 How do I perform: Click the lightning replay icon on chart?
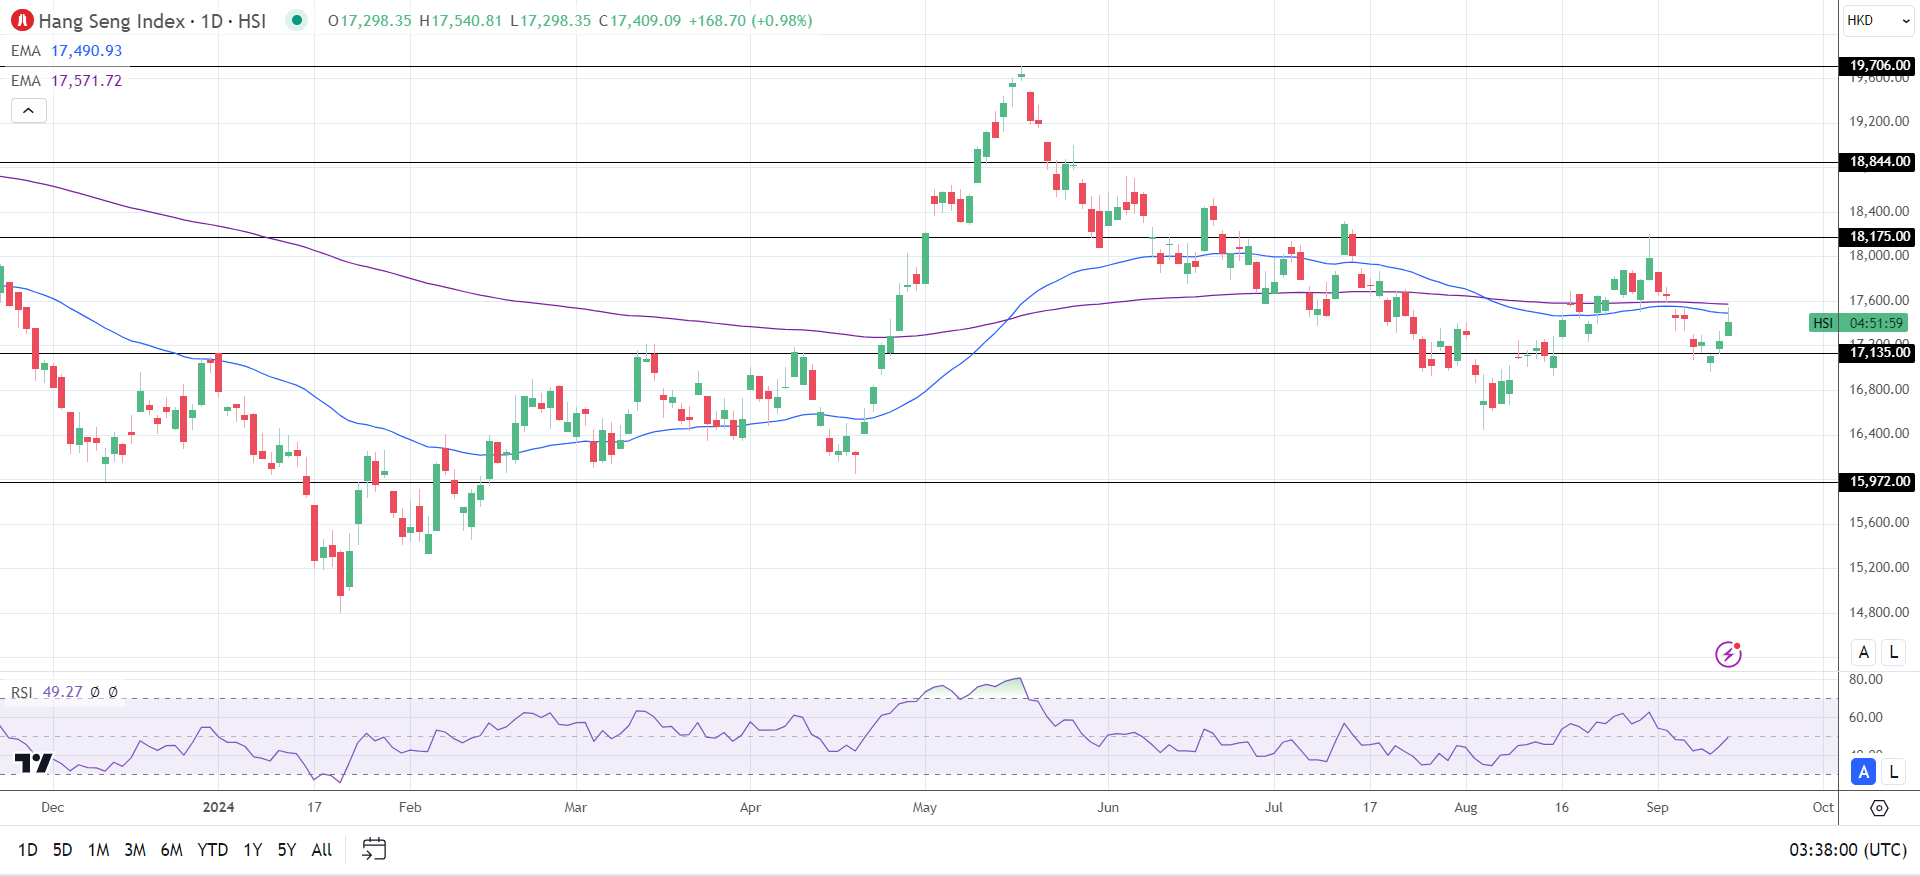1728,654
